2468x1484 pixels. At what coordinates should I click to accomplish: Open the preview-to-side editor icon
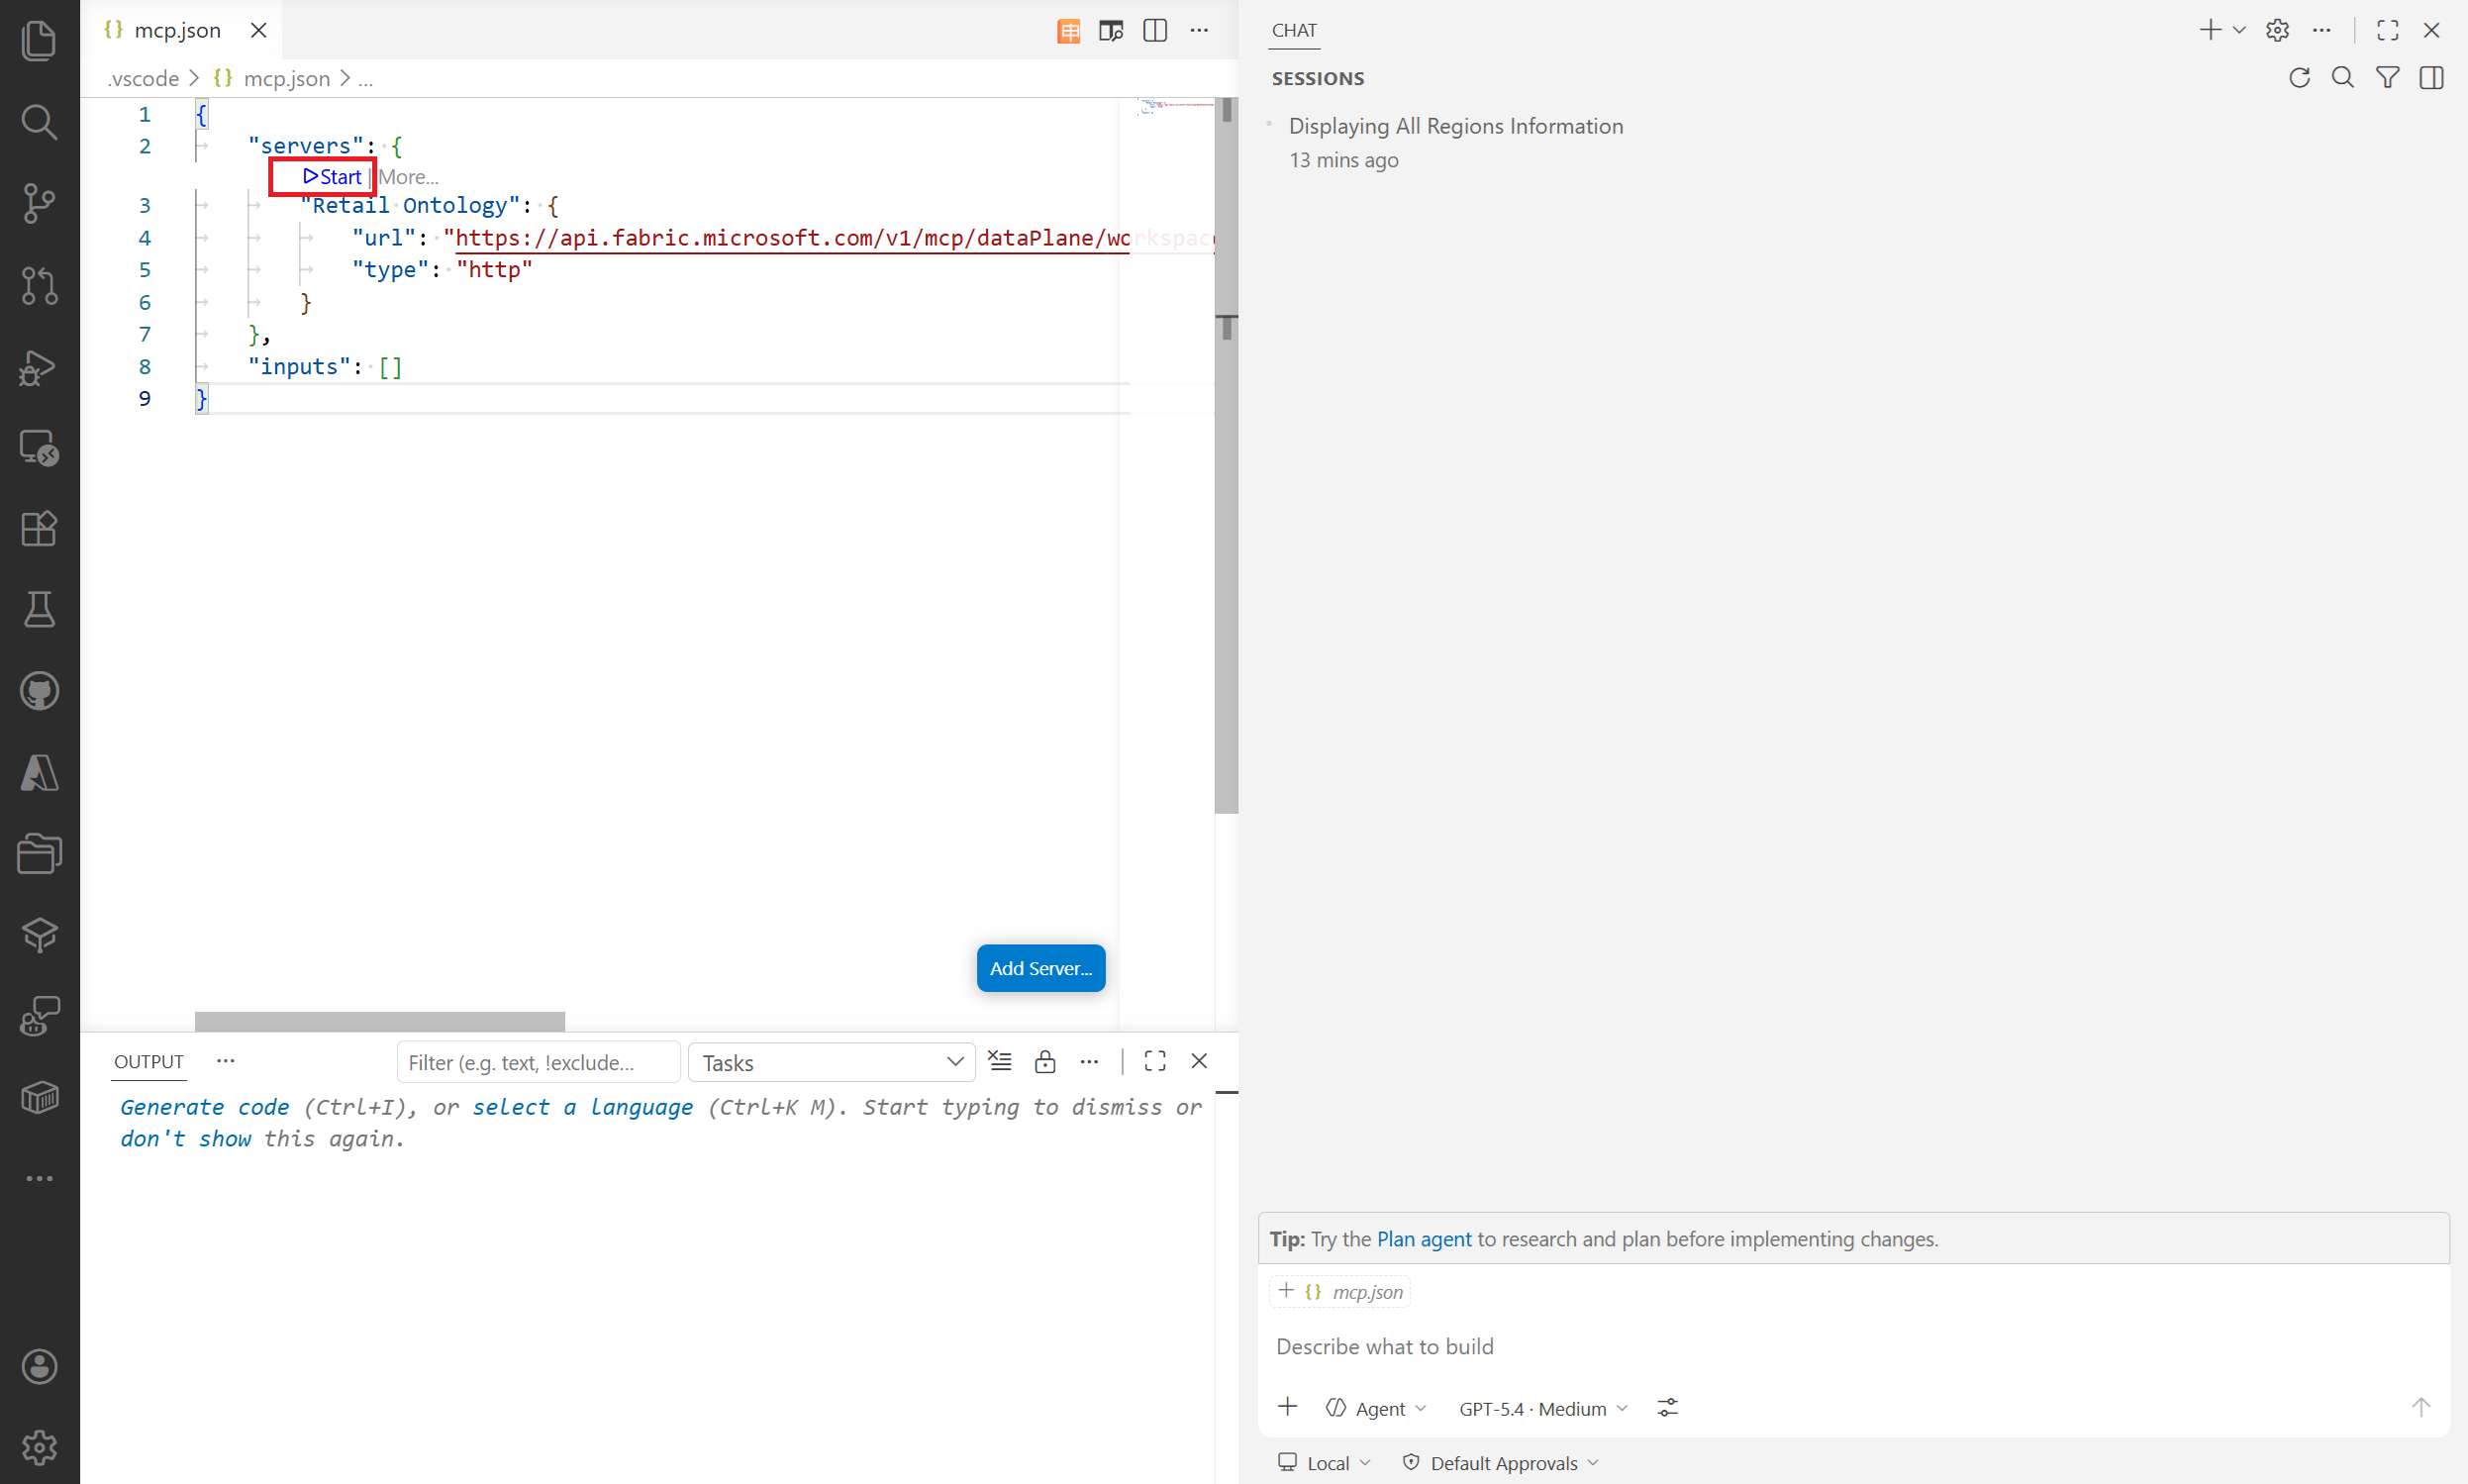[x=1111, y=31]
